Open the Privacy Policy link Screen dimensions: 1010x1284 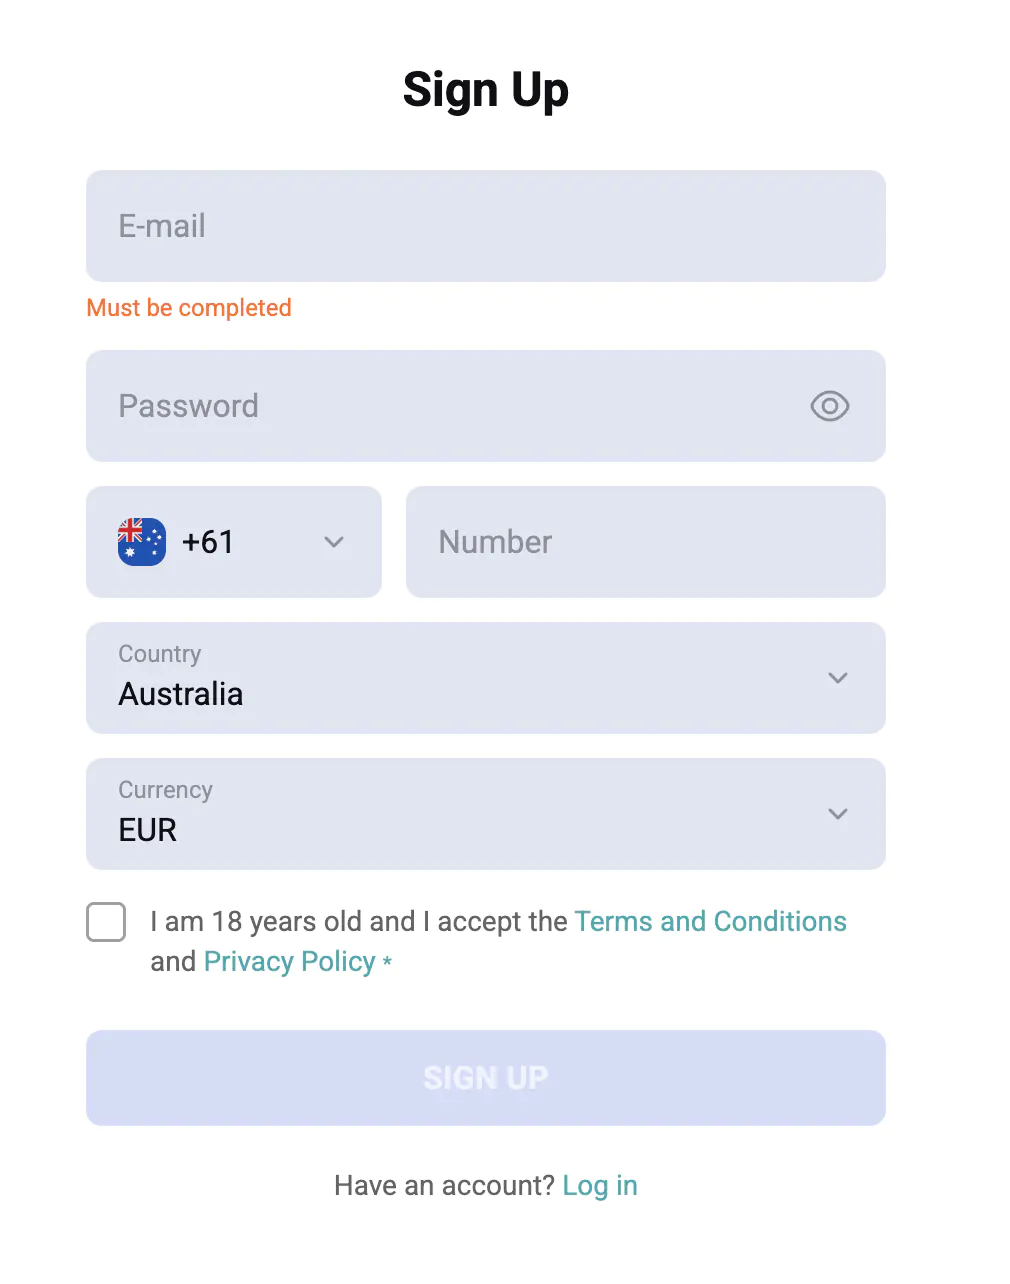tap(289, 961)
